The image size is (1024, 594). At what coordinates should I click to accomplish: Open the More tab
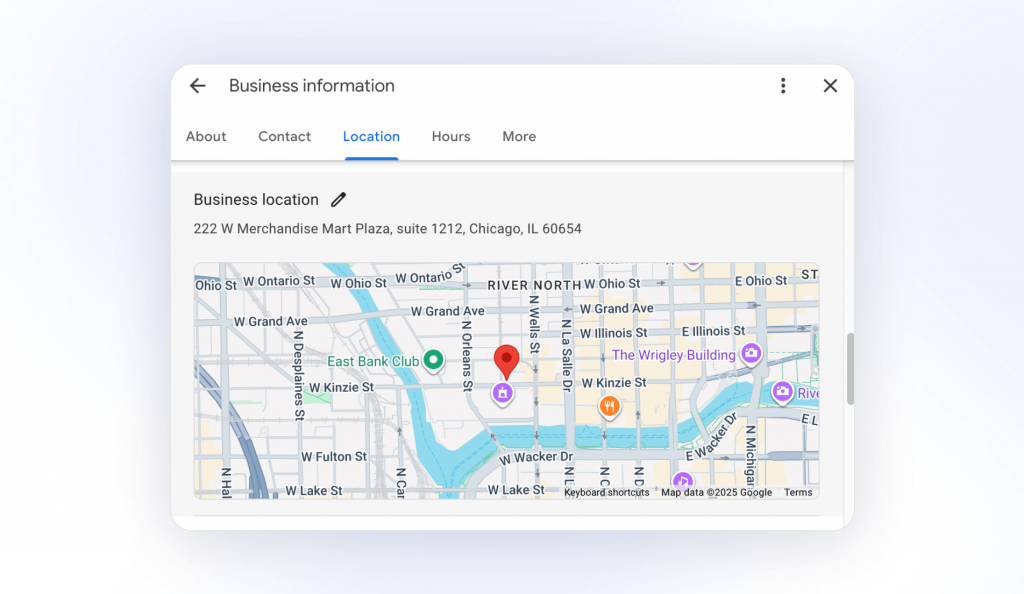519,137
